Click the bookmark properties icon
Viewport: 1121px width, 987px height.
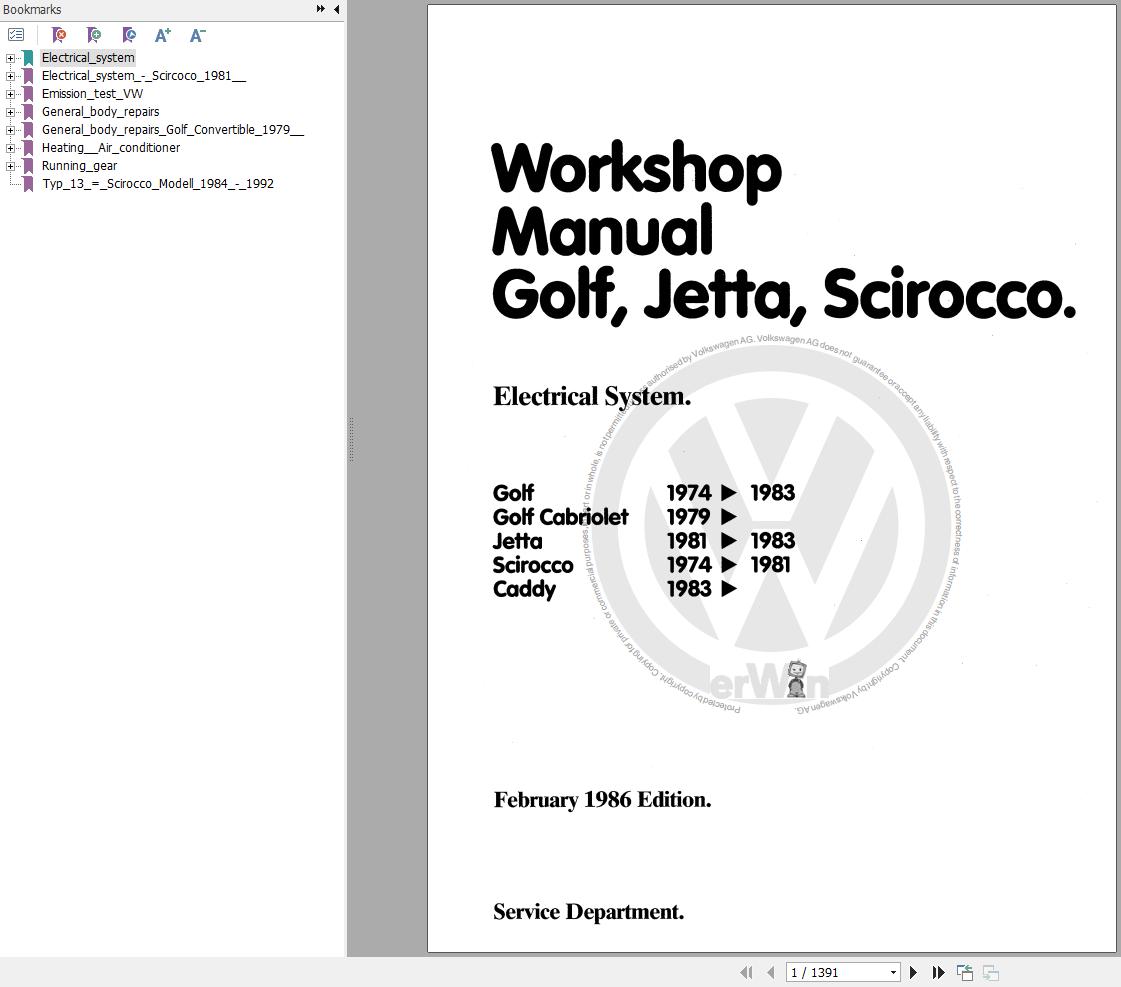click(129, 34)
